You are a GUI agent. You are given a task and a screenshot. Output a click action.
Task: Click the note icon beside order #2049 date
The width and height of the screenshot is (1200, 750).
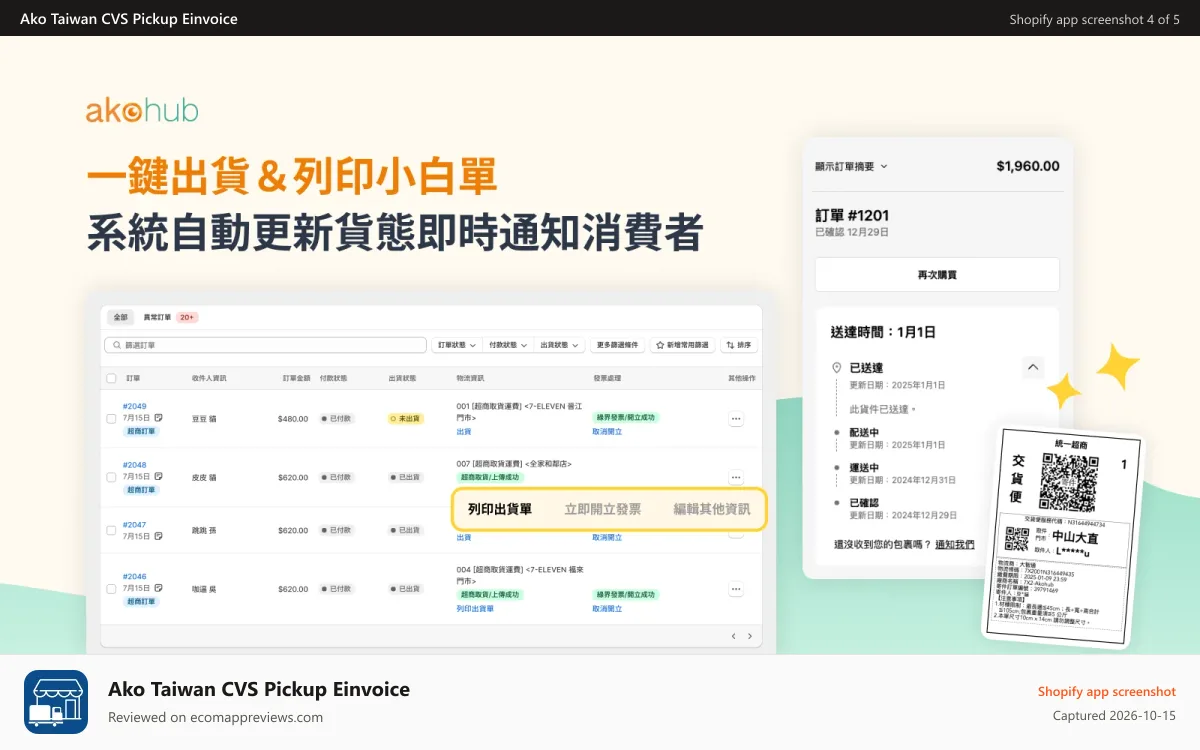point(158,418)
